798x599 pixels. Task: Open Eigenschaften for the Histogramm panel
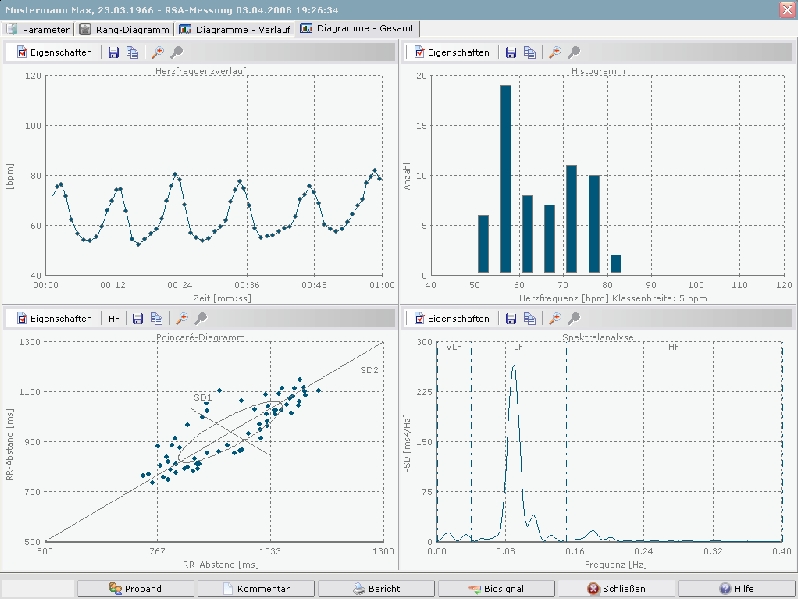(x=450, y=52)
